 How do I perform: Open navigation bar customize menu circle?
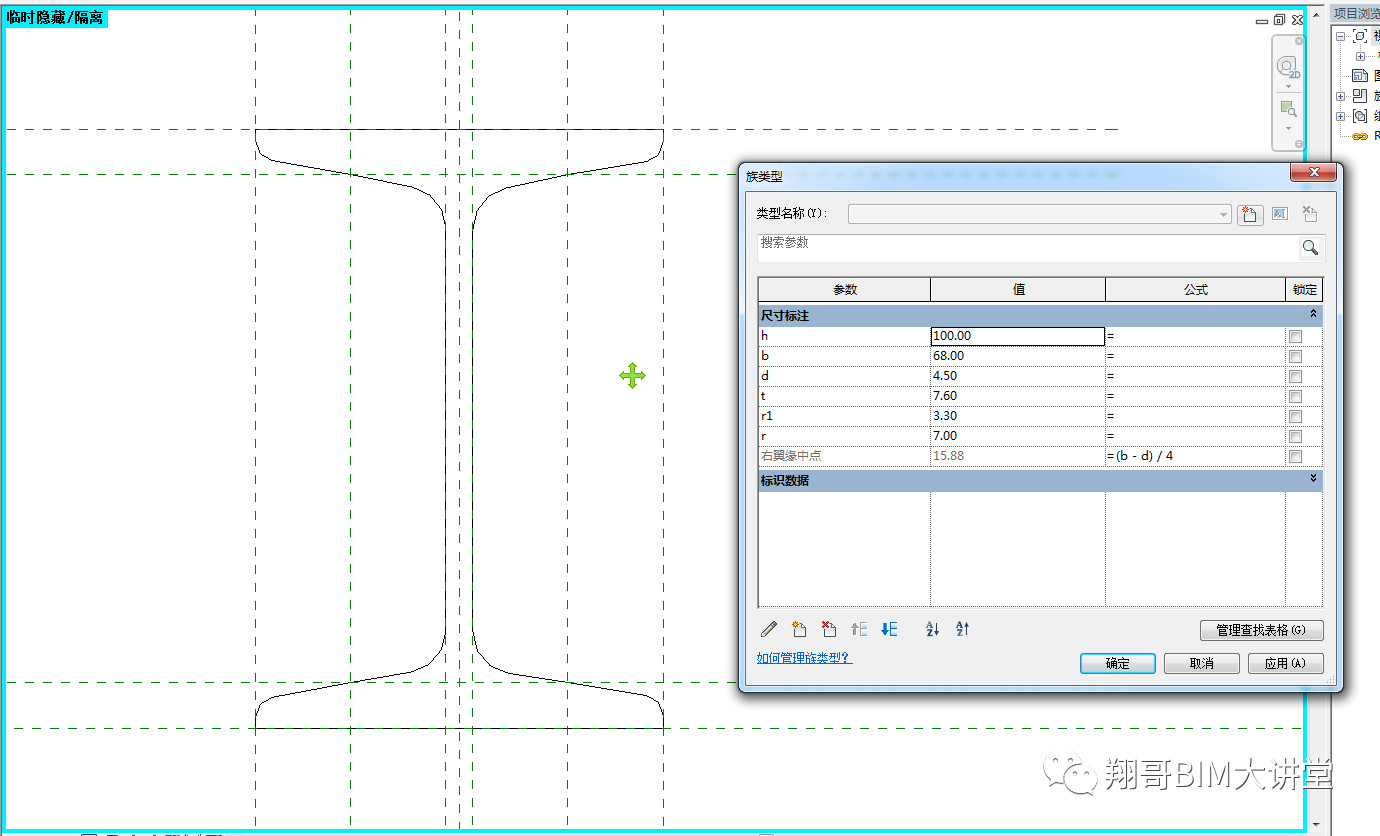tap(1299, 144)
